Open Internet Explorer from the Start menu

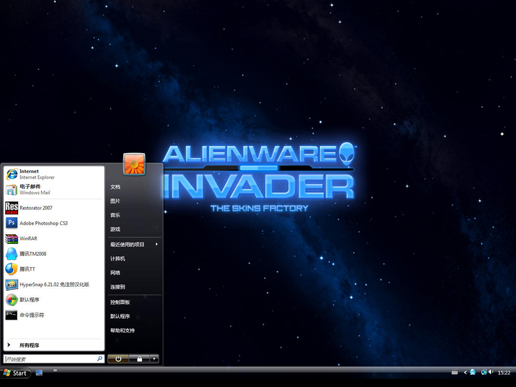(53, 174)
